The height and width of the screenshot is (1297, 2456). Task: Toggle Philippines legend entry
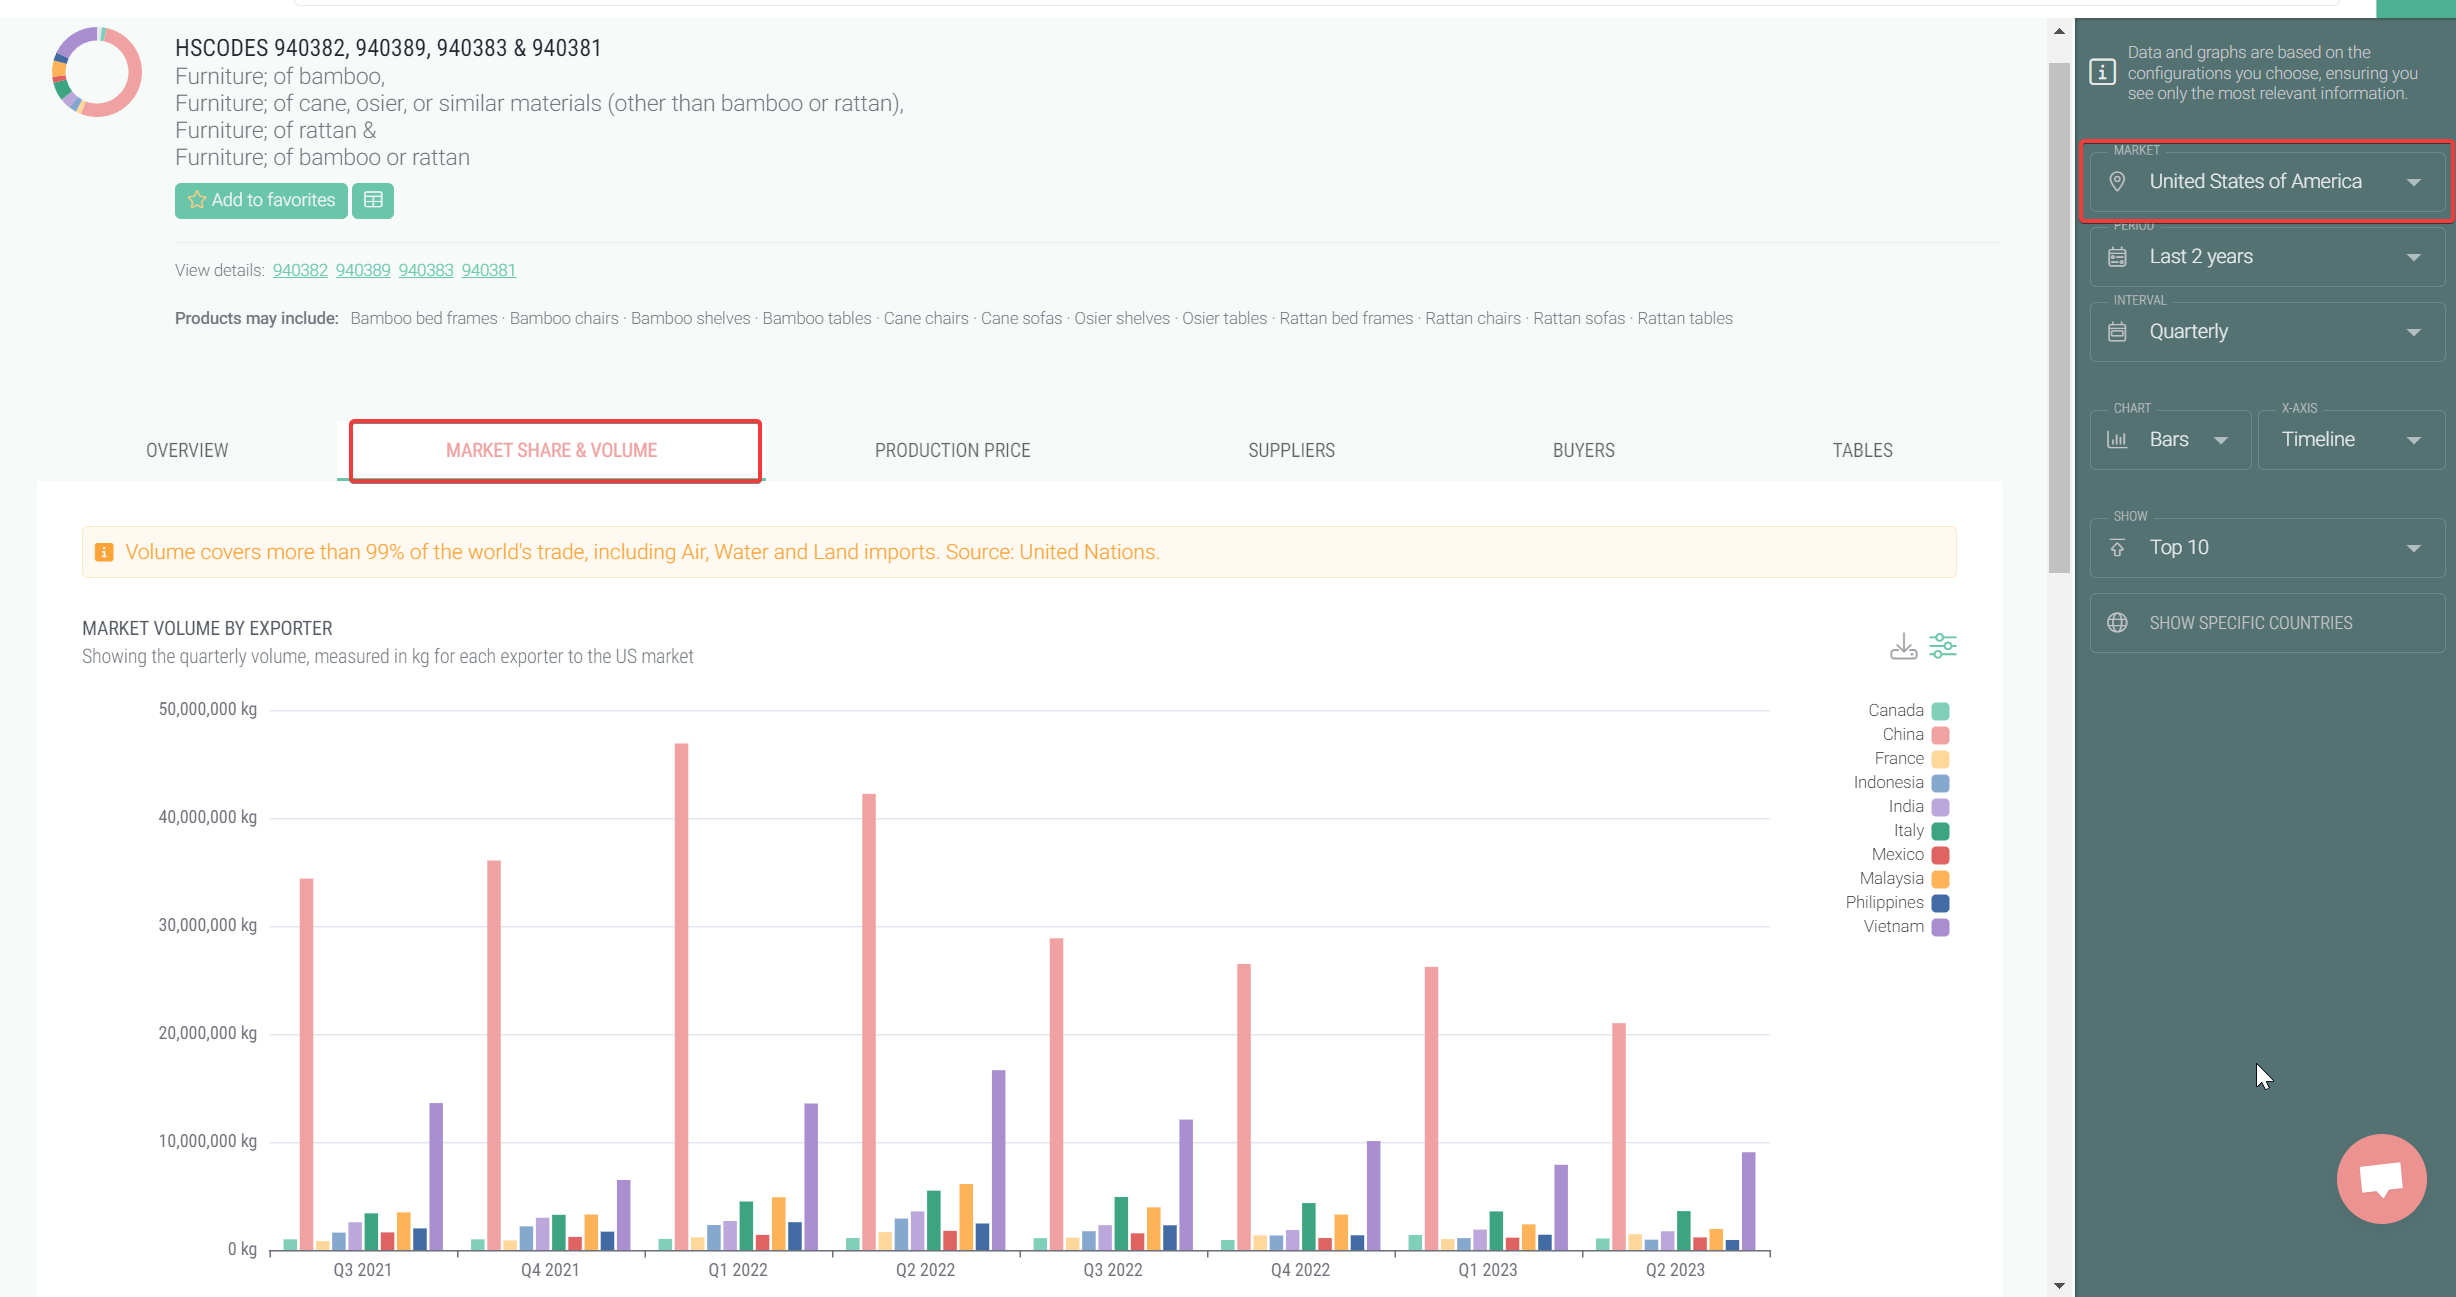1897,903
